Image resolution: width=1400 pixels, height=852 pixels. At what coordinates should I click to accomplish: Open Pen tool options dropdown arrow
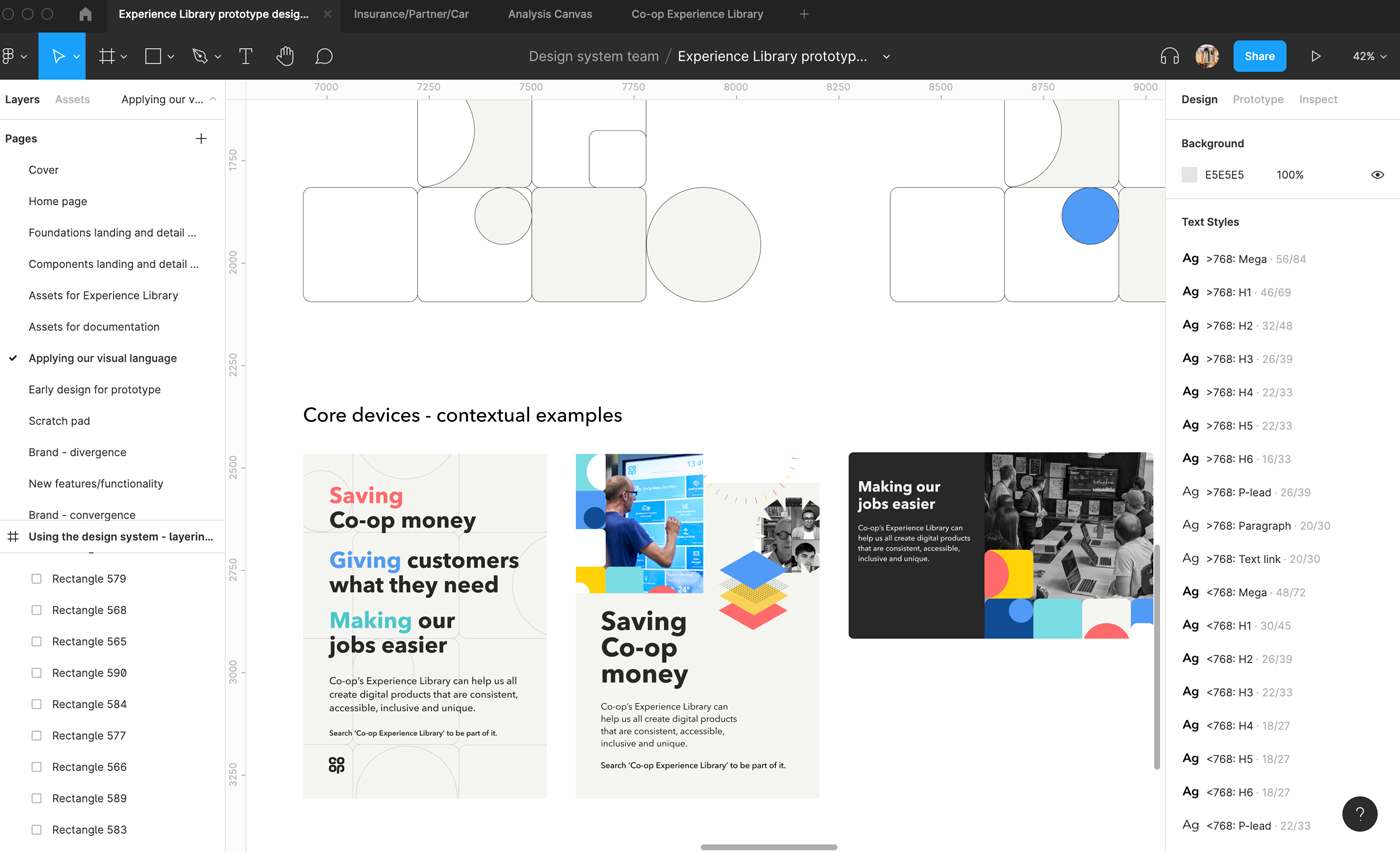pos(218,57)
